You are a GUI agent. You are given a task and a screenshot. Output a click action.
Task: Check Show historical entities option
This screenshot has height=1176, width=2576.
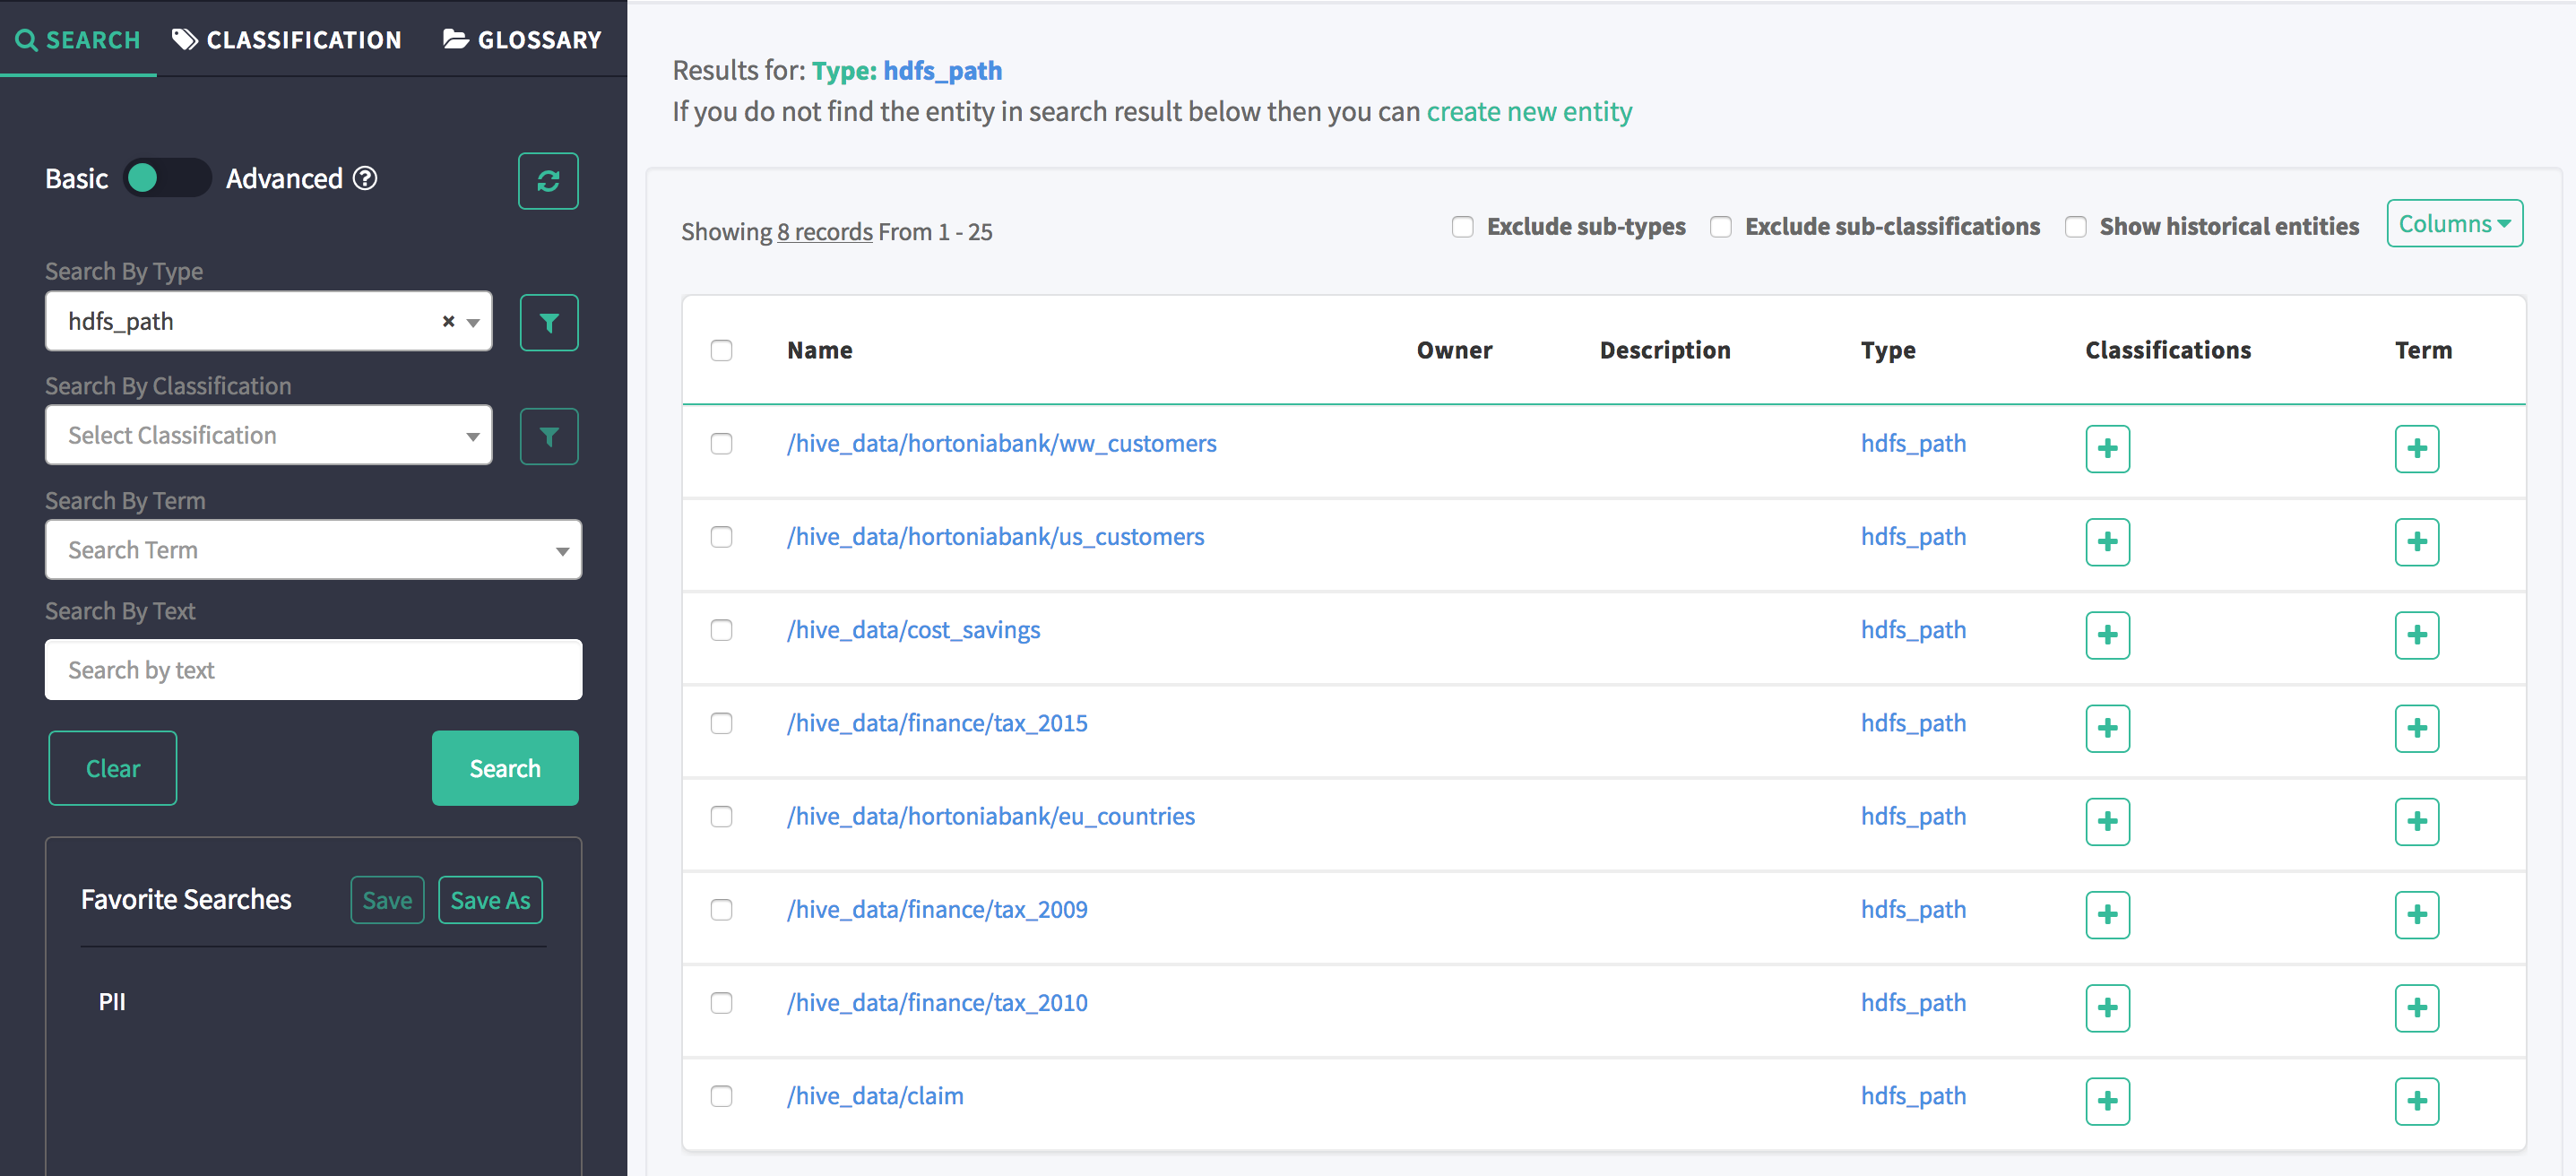[2075, 227]
